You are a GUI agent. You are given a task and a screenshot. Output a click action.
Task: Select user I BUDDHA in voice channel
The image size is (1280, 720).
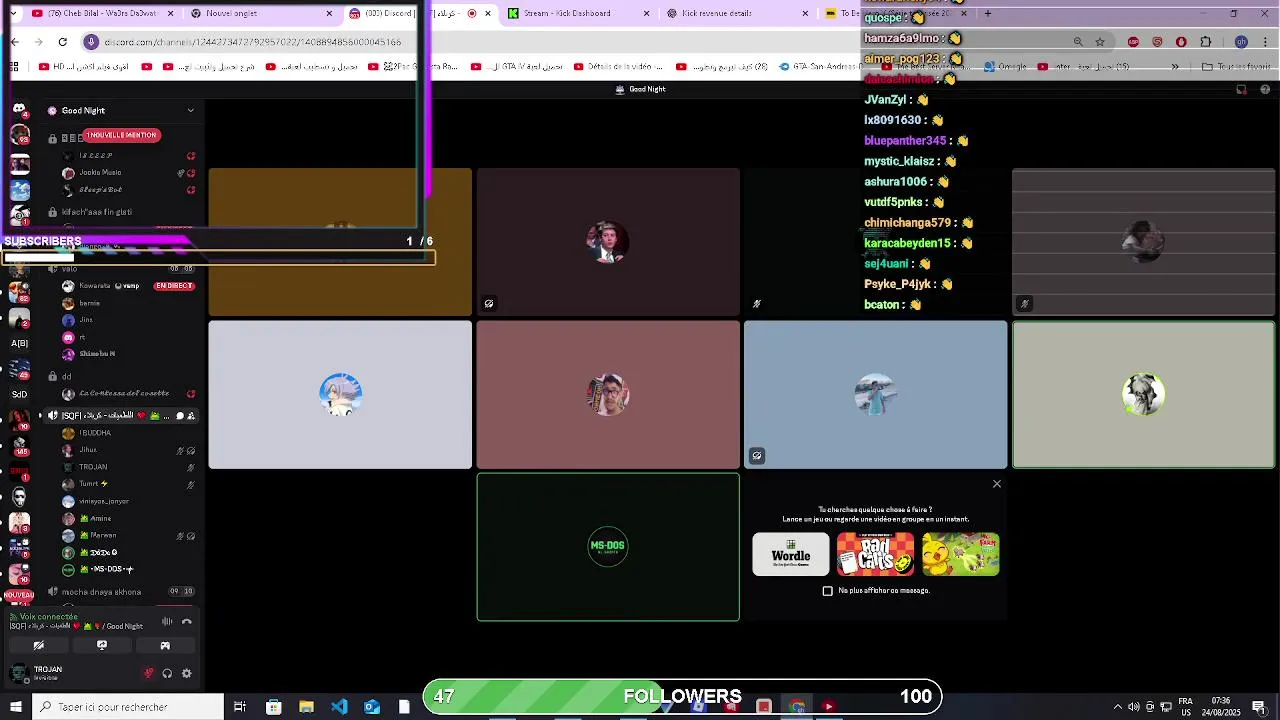tap(95, 433)
